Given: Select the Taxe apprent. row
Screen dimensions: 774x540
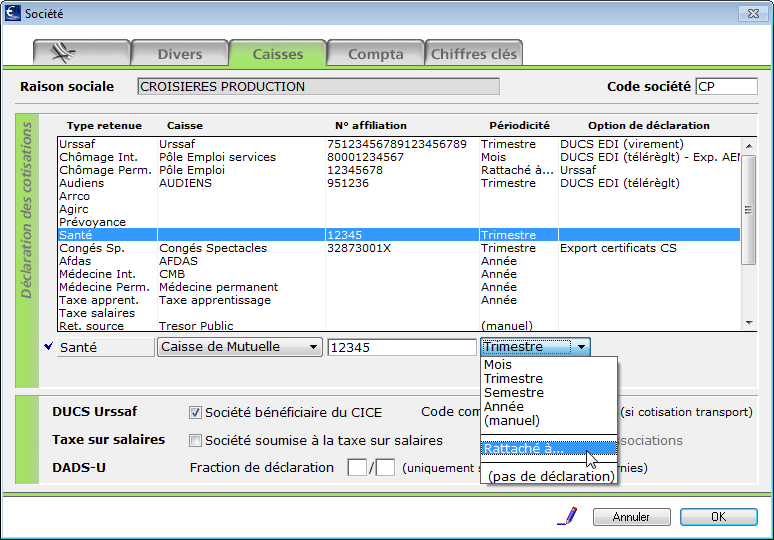Looking at the screenshot, I should coord(399,300).
